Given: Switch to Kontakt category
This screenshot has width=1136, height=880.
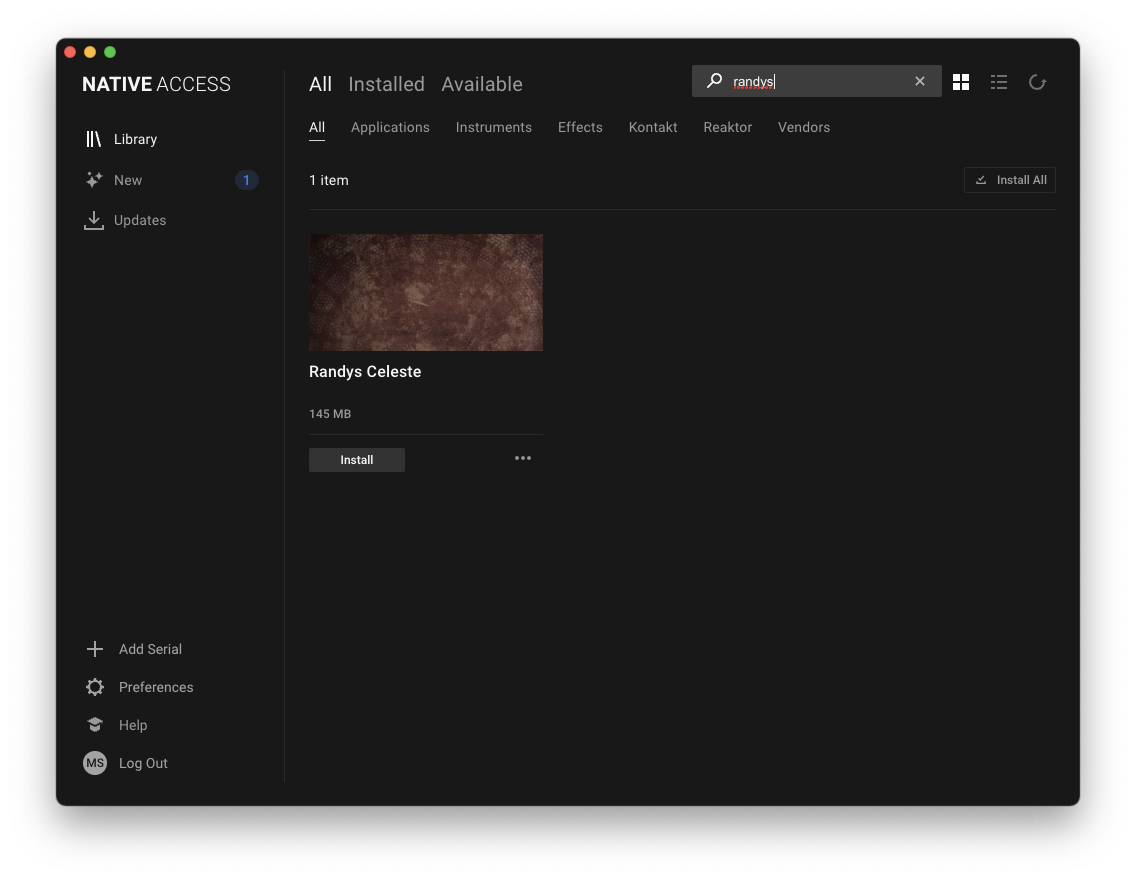Looking at the screenshot, I should click(x=653, y=127).
